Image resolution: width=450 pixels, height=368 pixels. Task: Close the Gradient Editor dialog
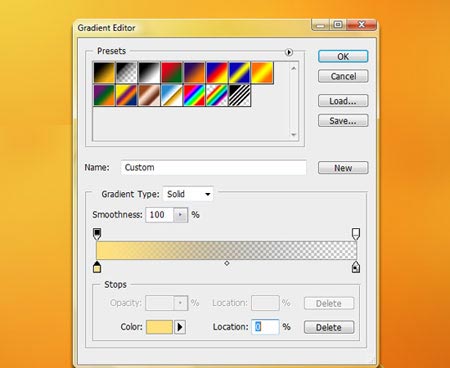click(x=362, y=25)
